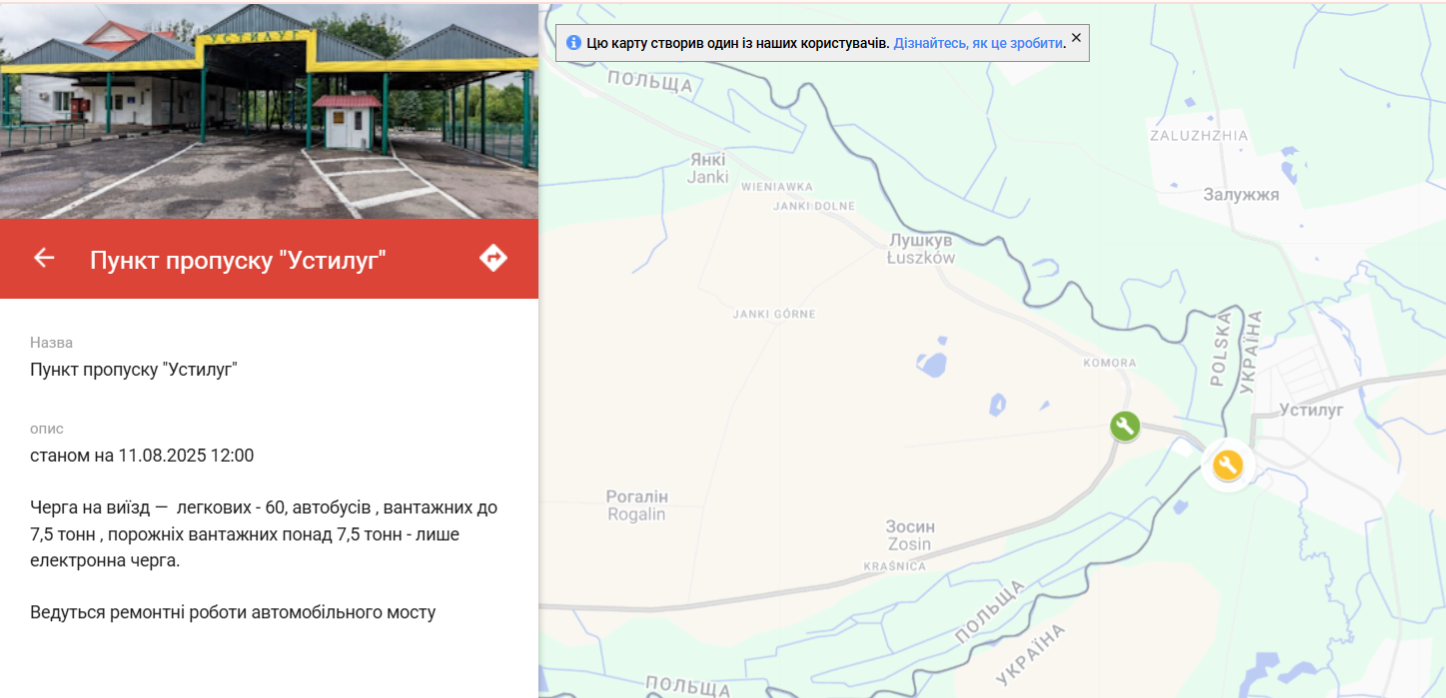Click the "станом на 11.08.2025 12:00" description text
The width and height of the screenshot is (1446, 698).
(142, 456)
